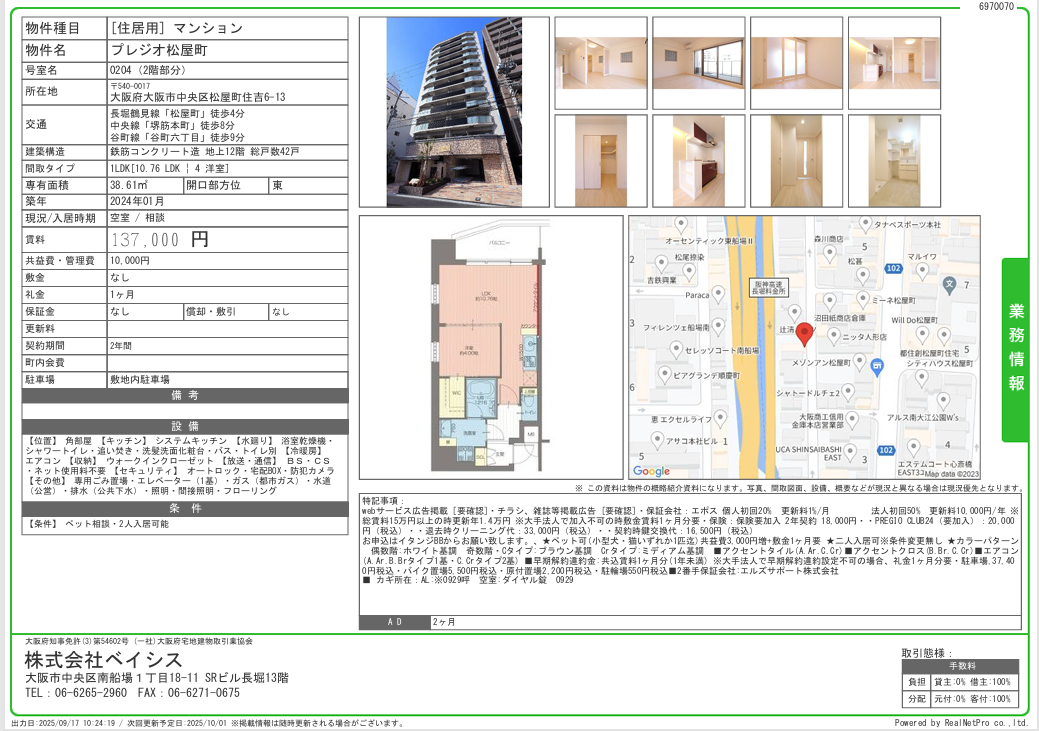Click the 阪神高速 長堀料金所 label box

(769, 287)
